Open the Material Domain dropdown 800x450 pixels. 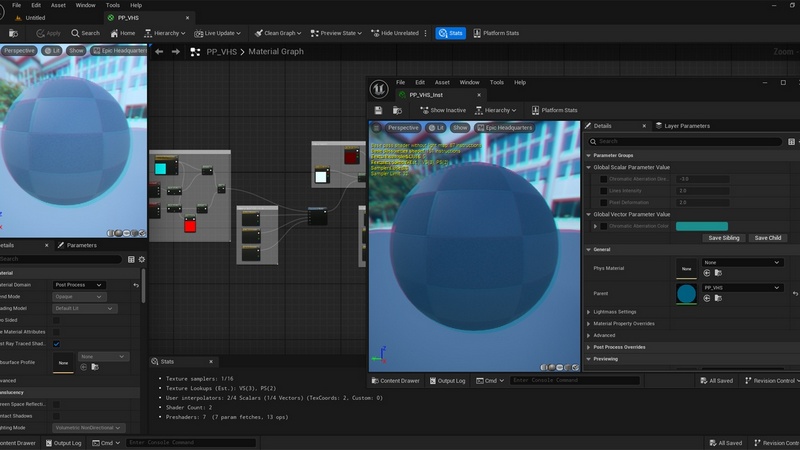click(x=79, y=285)
